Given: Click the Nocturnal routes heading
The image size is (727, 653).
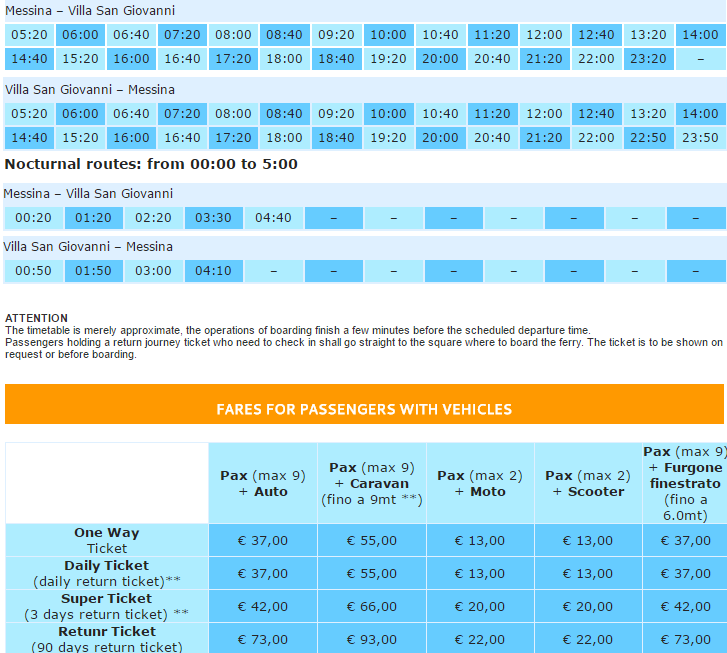Looking at the screenshot, I should tap(151, 164).
